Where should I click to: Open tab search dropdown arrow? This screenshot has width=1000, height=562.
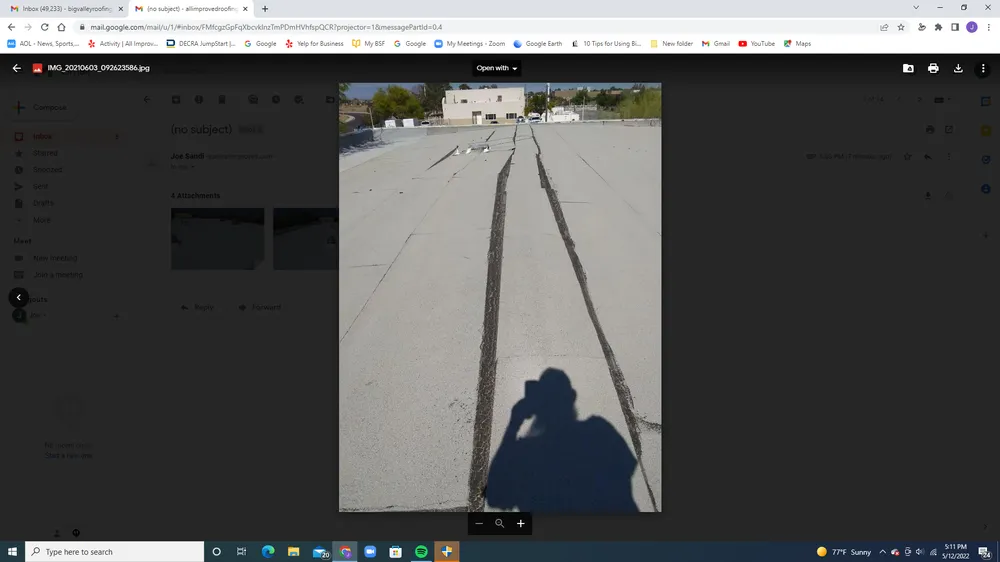click(x=916, y=8)
